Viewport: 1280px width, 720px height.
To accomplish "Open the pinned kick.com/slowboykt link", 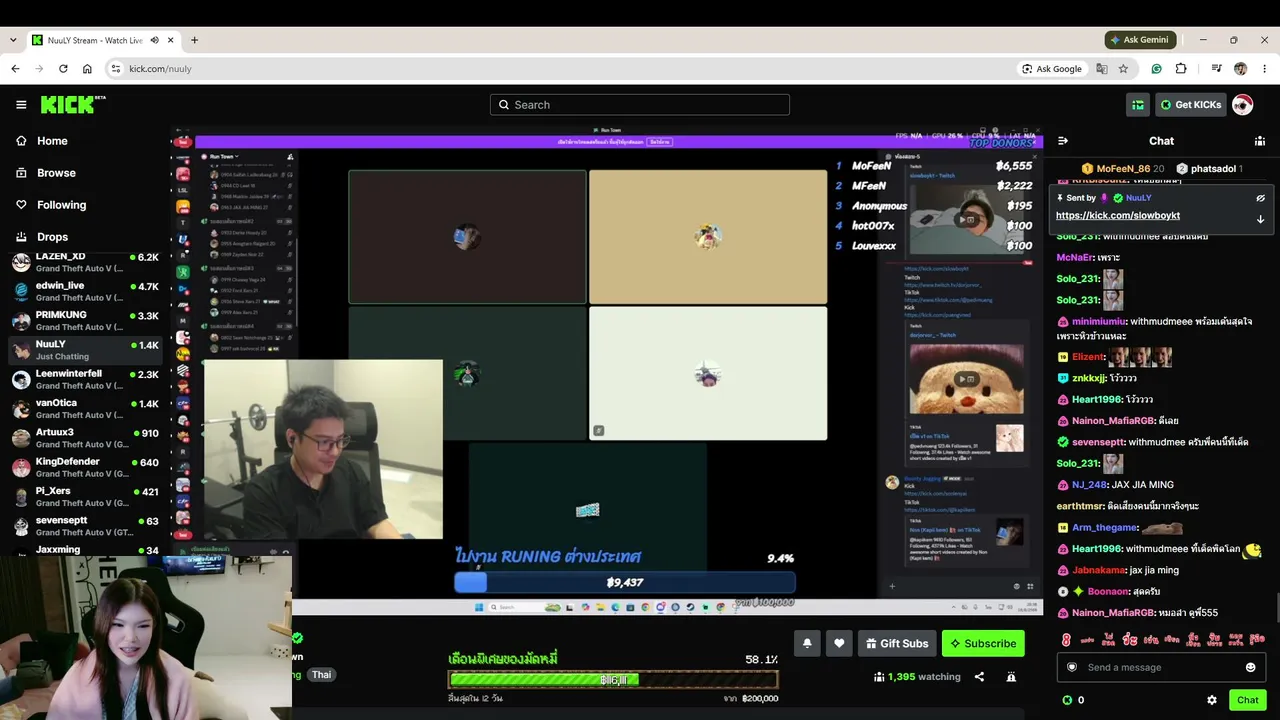I will click(1118, 216).
